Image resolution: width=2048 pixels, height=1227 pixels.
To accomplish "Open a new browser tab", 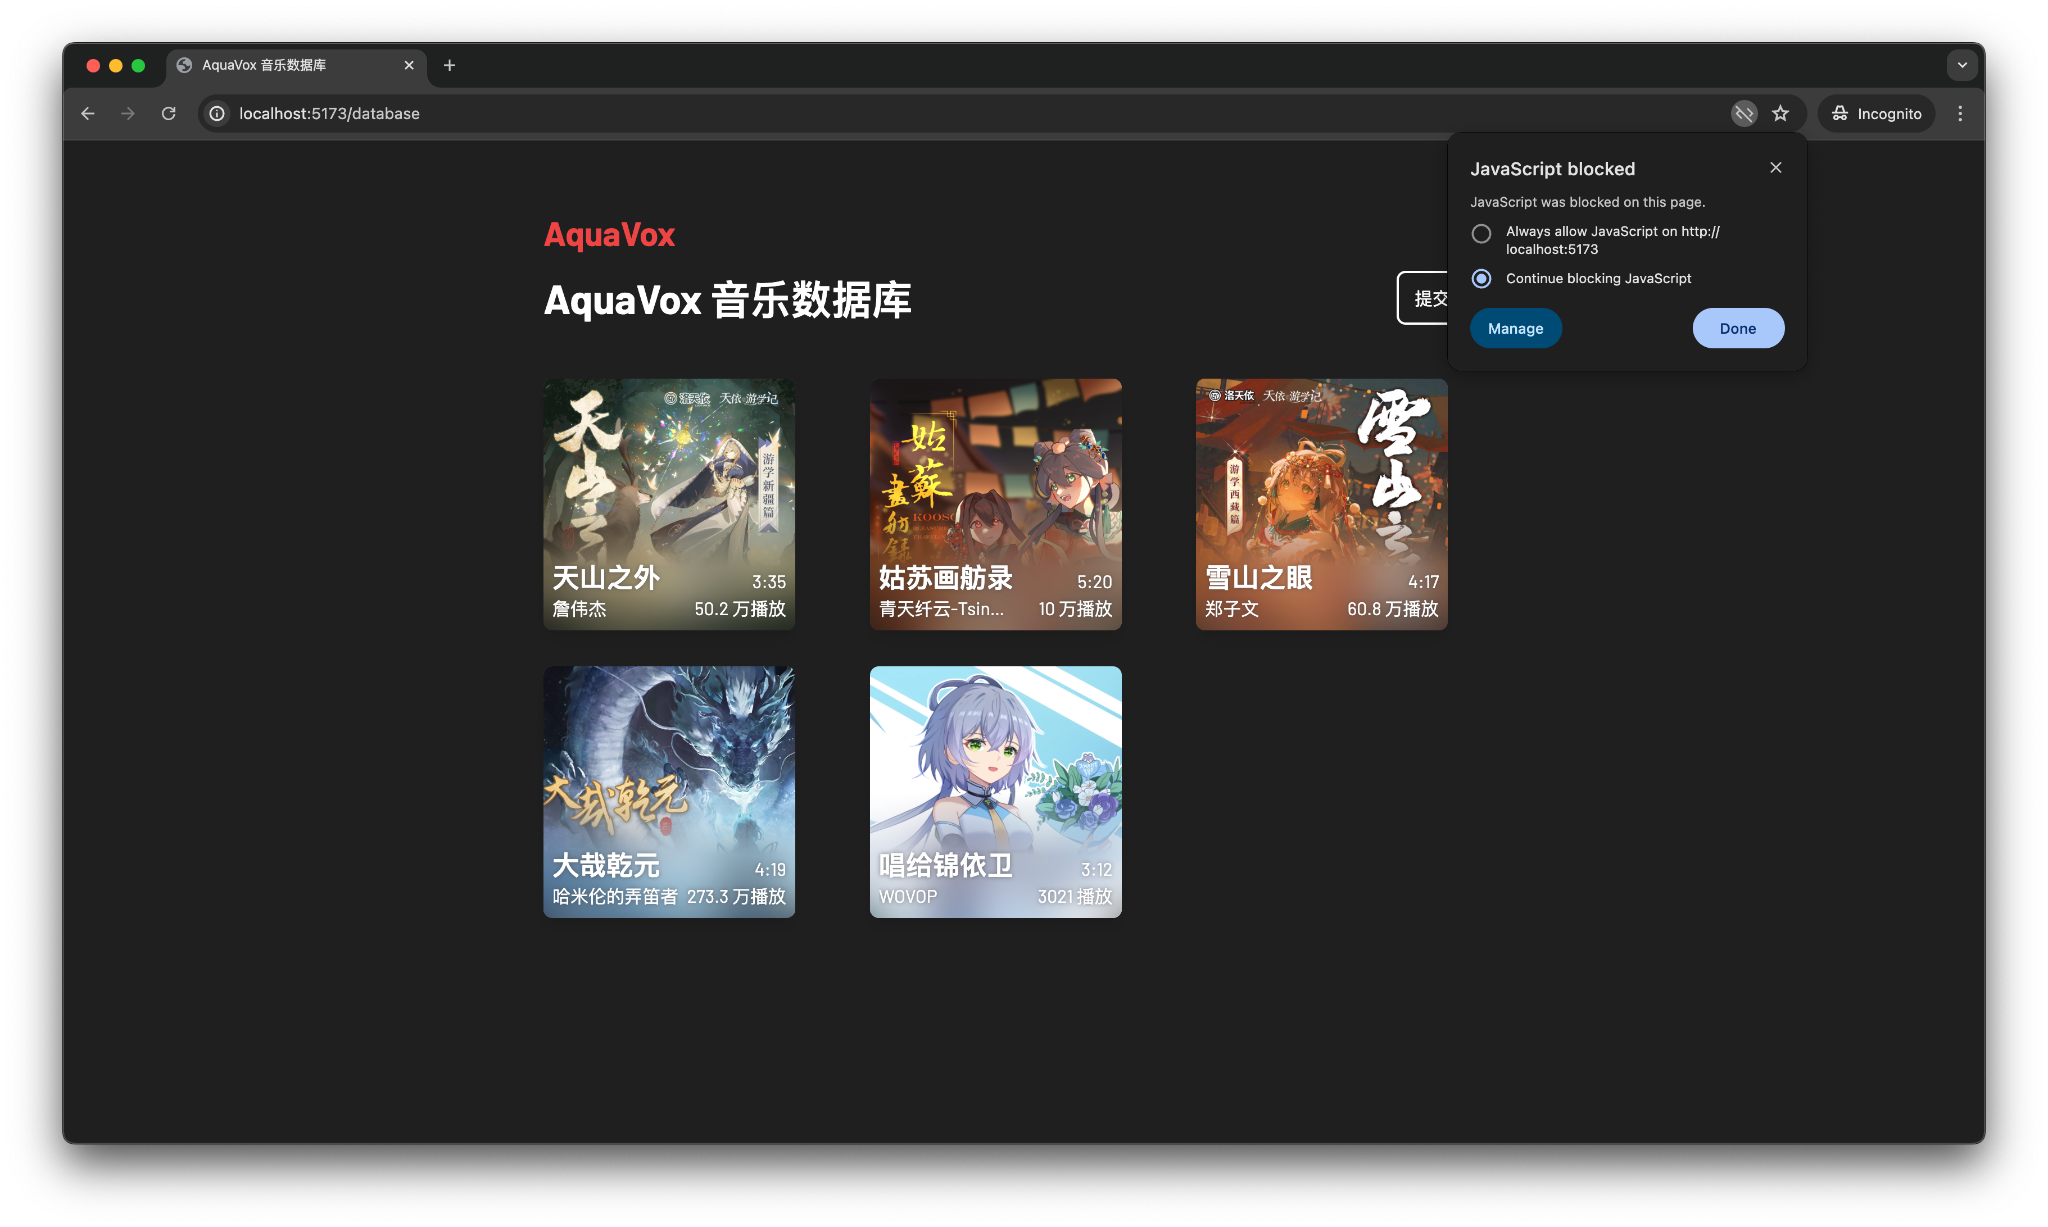I will tap(449, 65).
